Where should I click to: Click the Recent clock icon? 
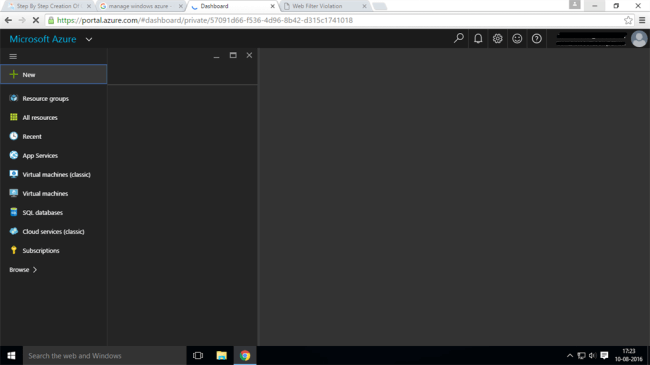(14, 136)
